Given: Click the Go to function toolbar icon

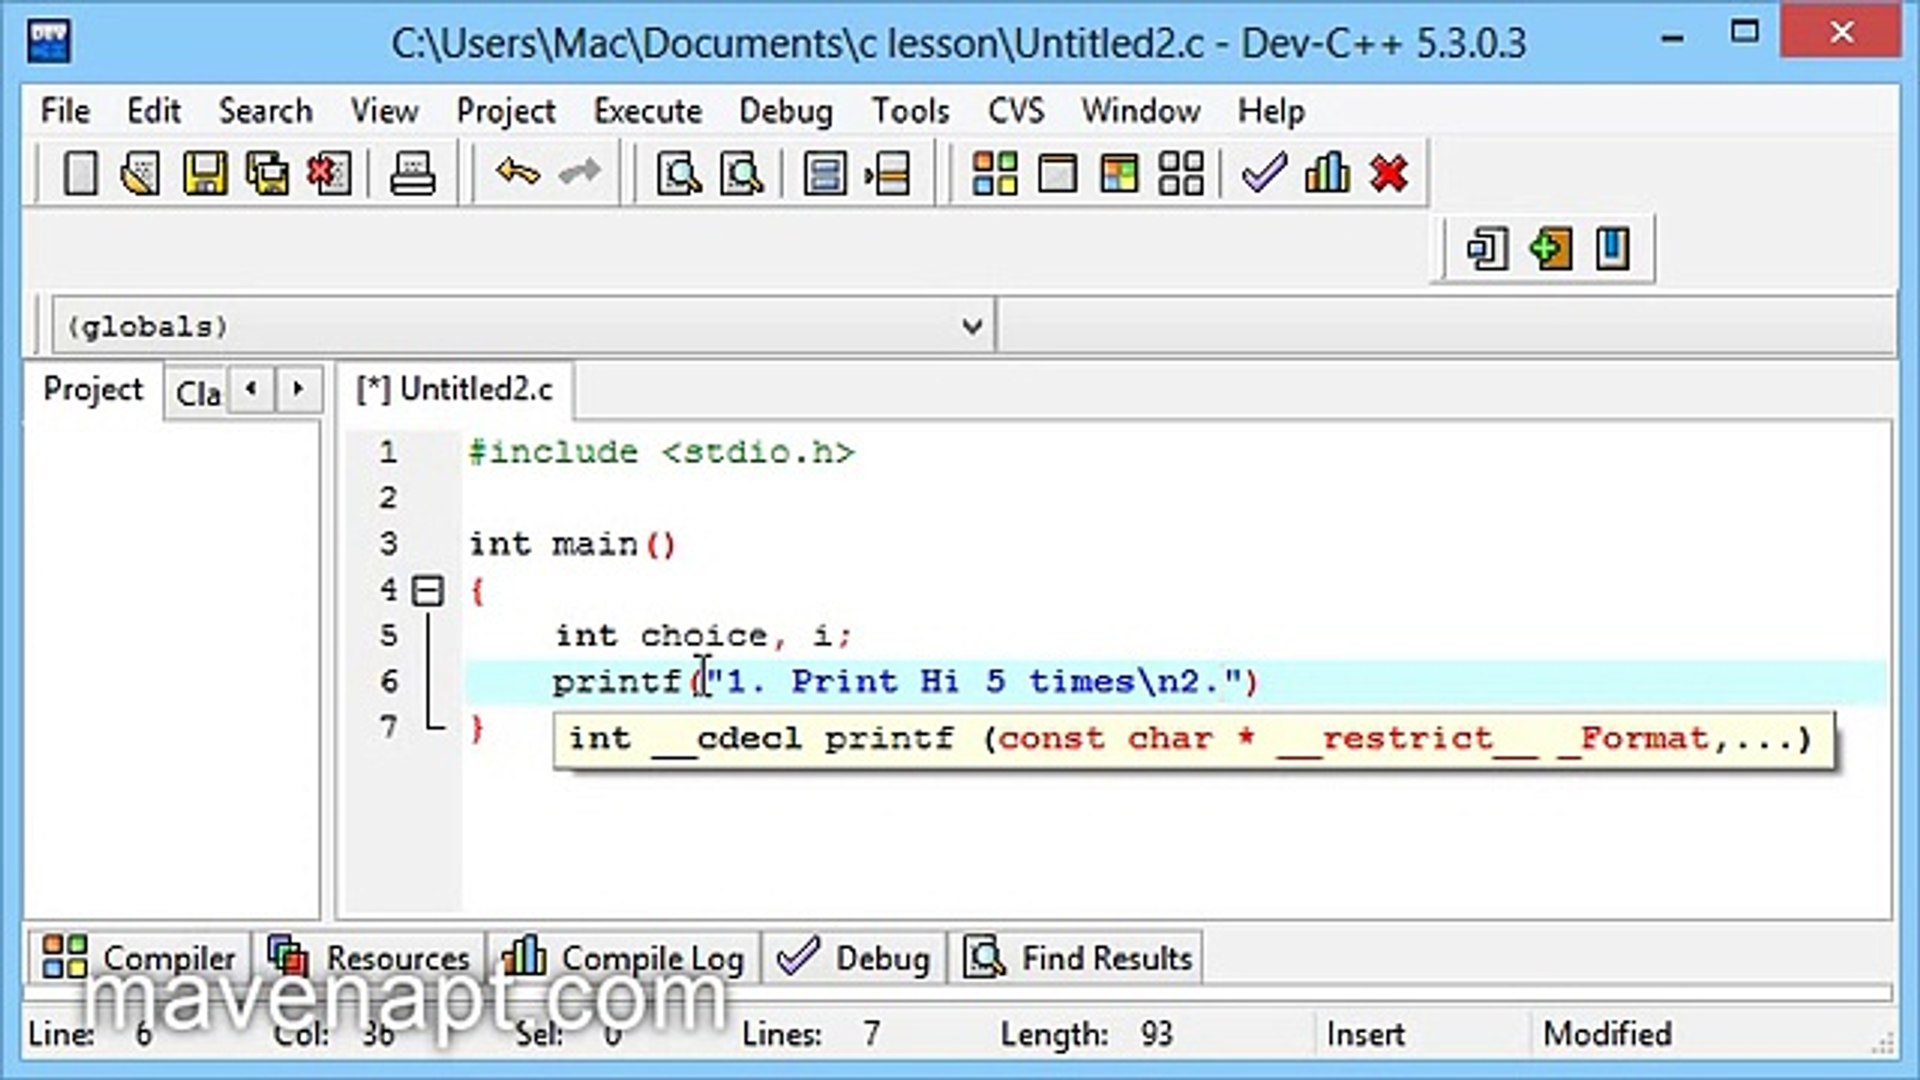Looking at the screenshot, I should [825, 174].
